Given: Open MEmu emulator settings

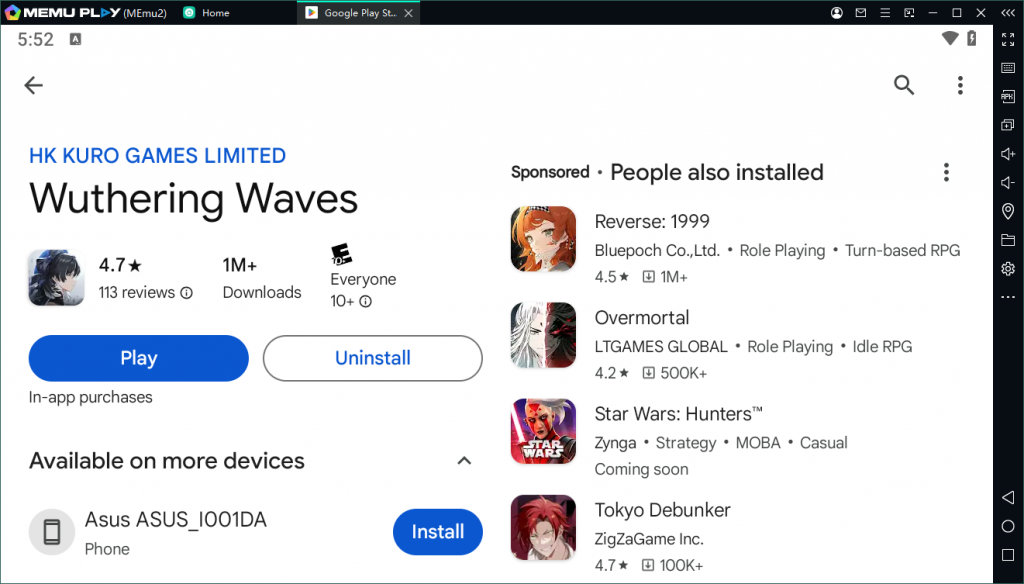Looking at the screenshot, I should click(1008, 268).
